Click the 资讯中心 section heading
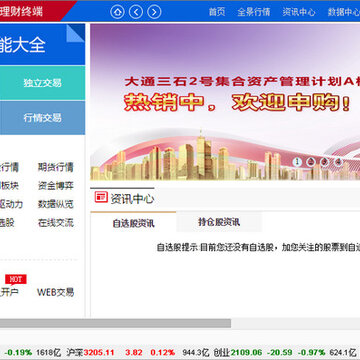360x360 pixels. (132, 199)
